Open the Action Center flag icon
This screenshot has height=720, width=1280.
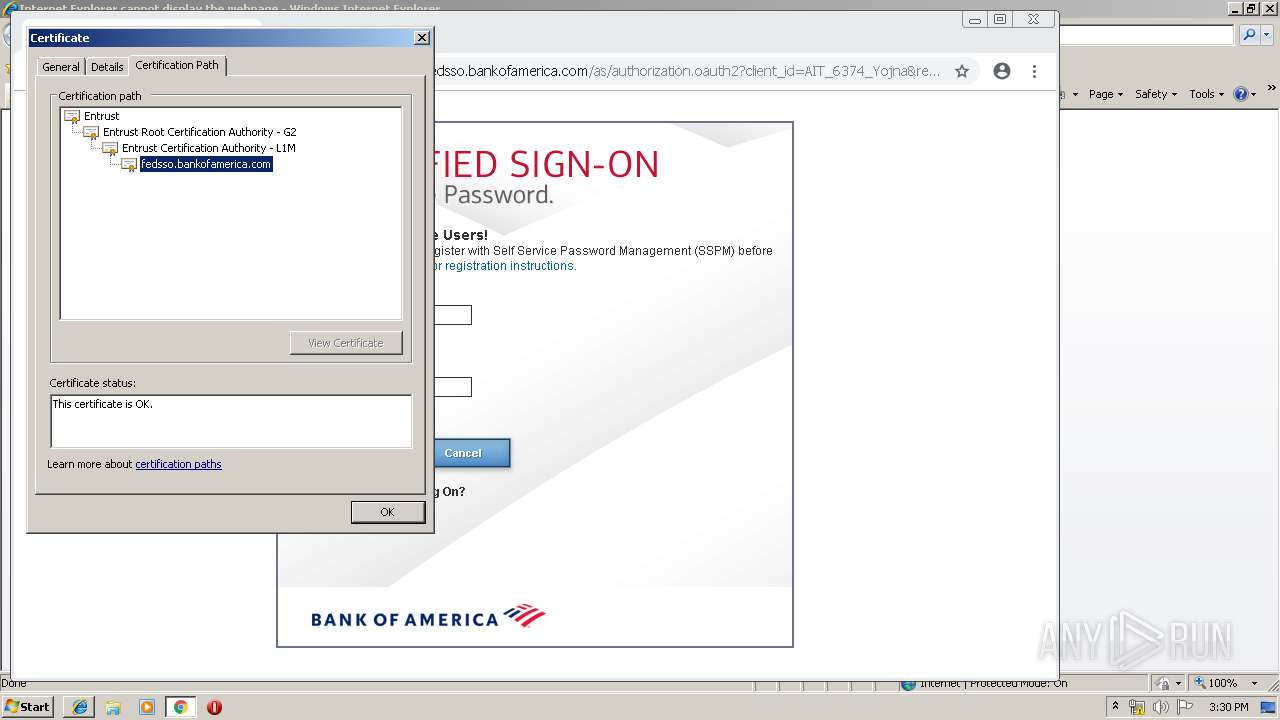[1184, 707]
